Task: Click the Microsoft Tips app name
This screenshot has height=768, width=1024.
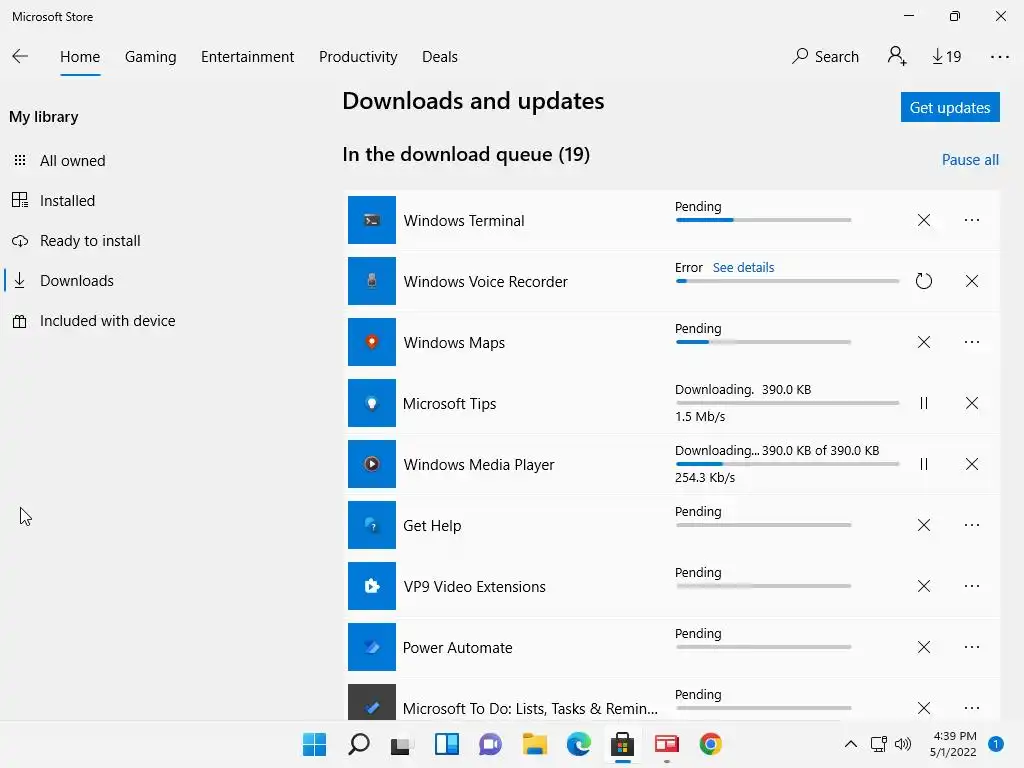Action: click(x=449, y=404)
